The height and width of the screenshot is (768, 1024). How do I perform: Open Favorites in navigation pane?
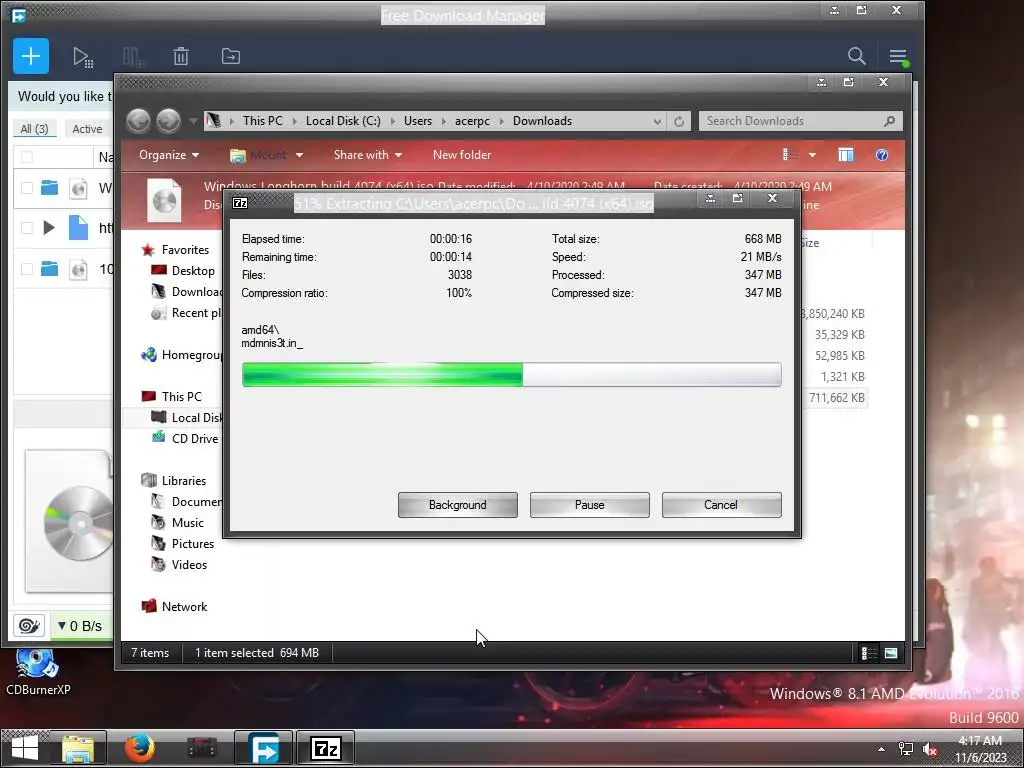point(185,249)
